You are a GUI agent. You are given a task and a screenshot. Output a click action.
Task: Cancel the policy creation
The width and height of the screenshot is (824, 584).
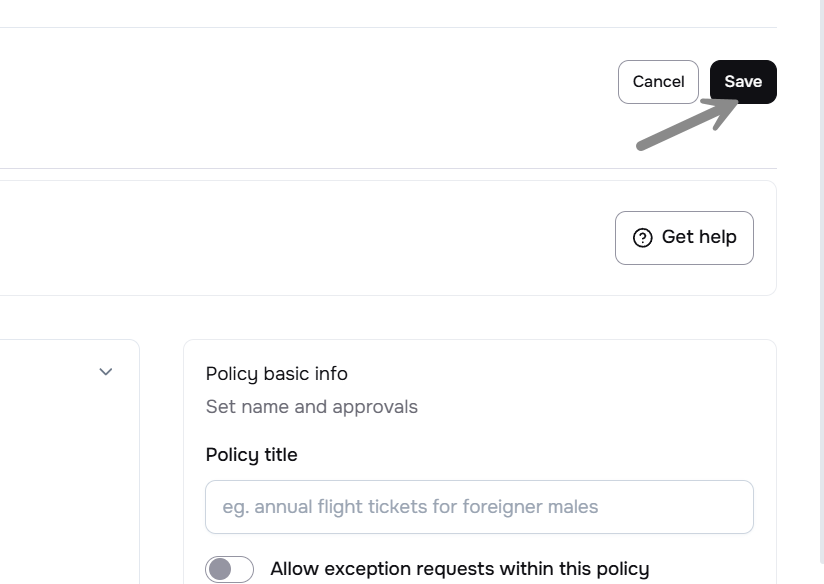(658, 82)
